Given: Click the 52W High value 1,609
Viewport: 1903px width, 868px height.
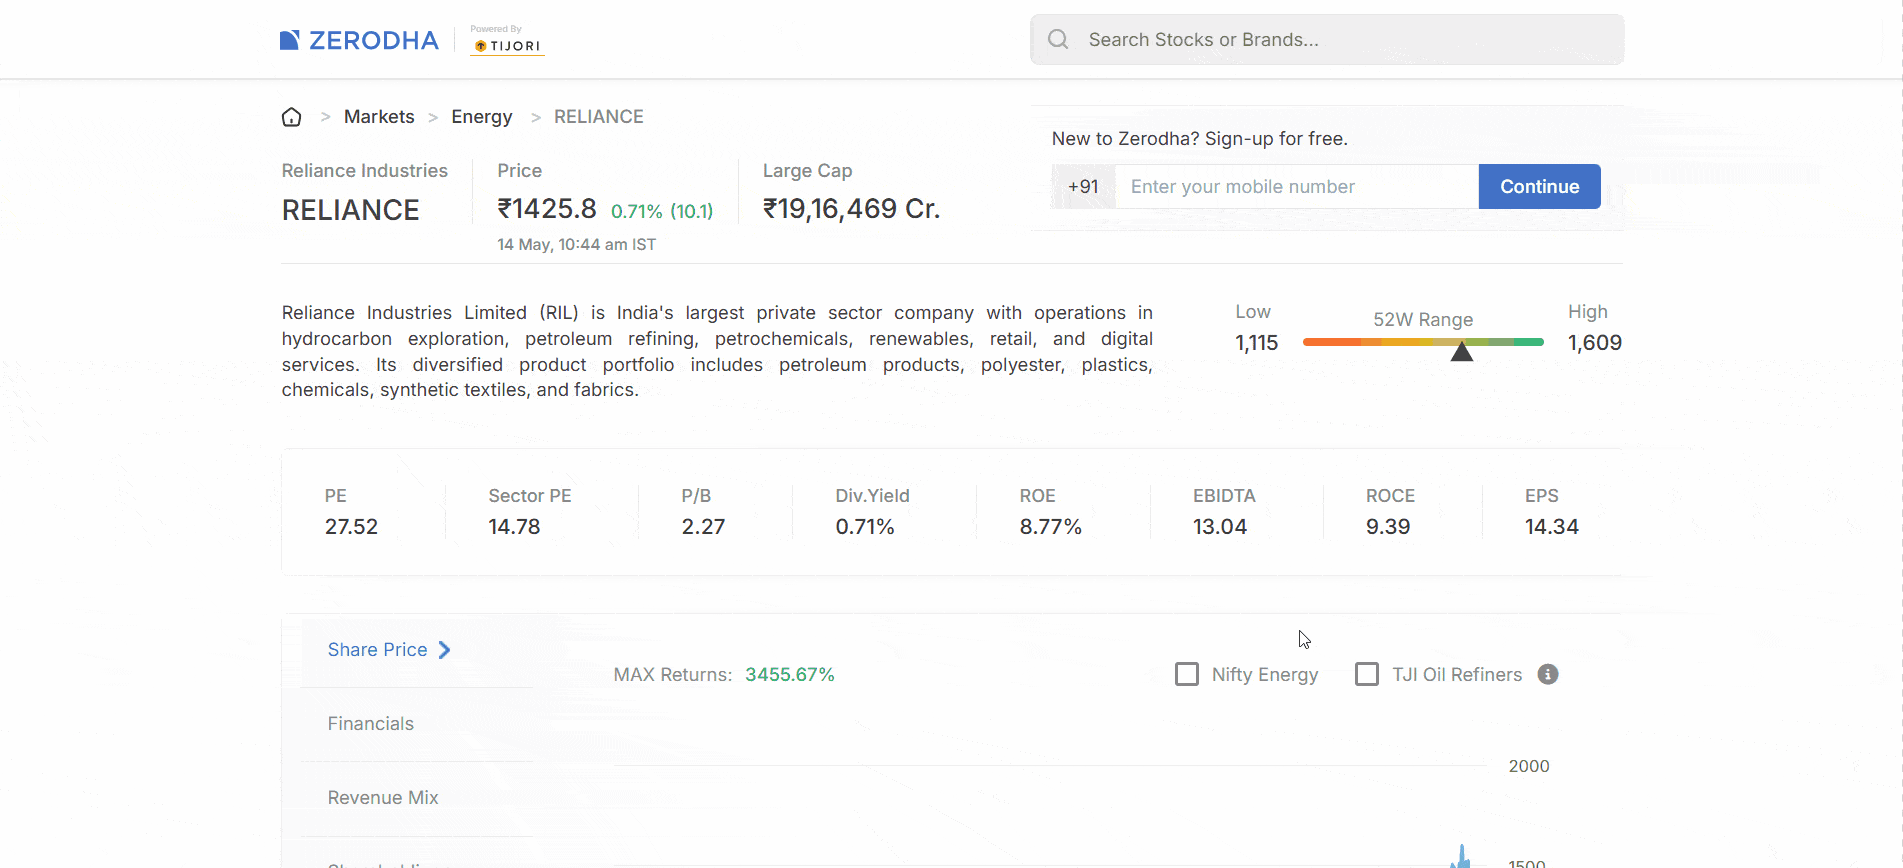Looking at the screenshot, I should [1595, 343].
